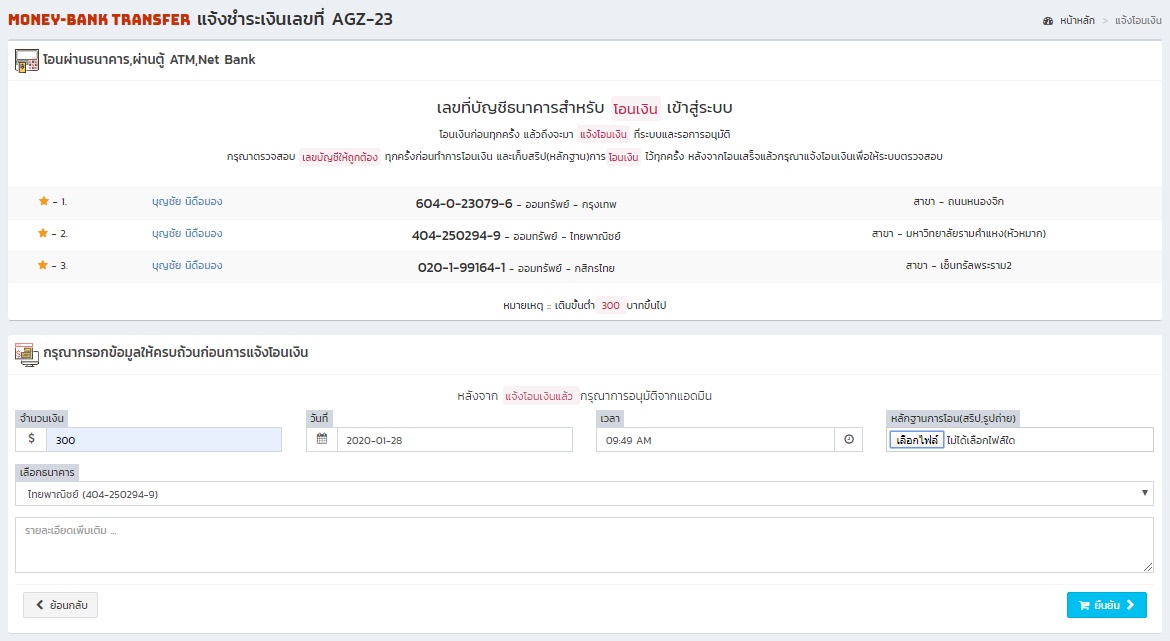This screenshot has height=641, width=1170.
Task: Click account name link for Kasikorn account
Action: click(x=187, y=266)
